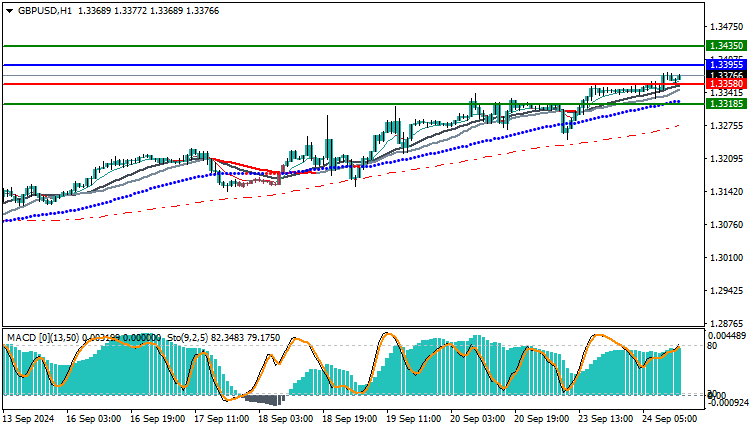Click the 1.30760 price axis value
The height and width of the screenshot is (430, 750).
pos(727,225)
